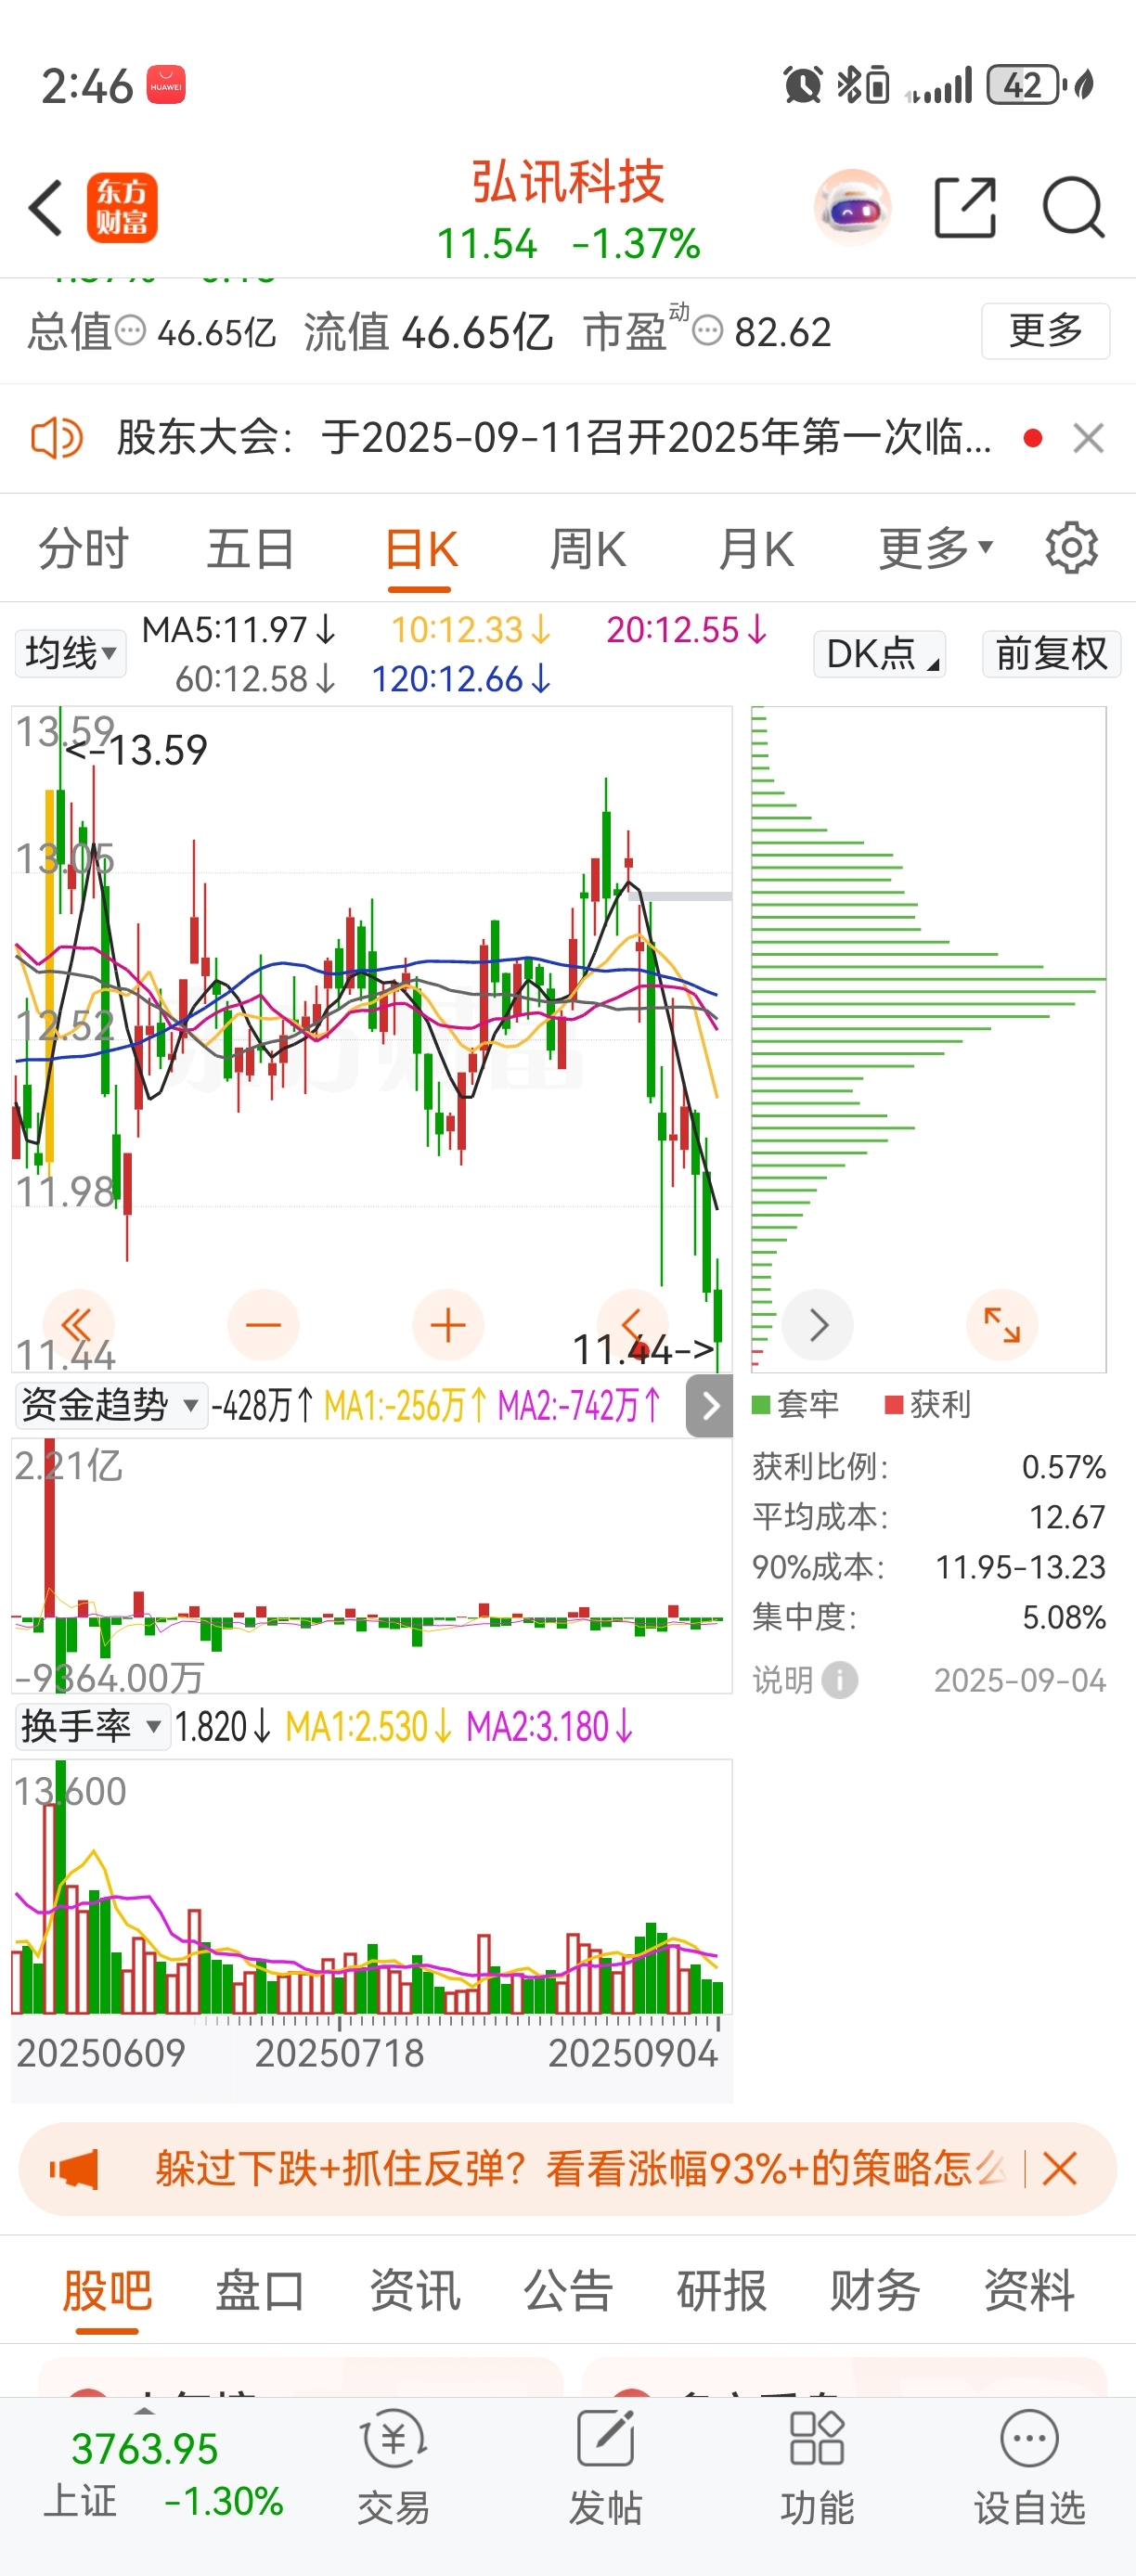This screenshot has height=2576, width=1136.
Task: Tap the 平均成本 12.67 row
Action: (x=929, y=1517)
